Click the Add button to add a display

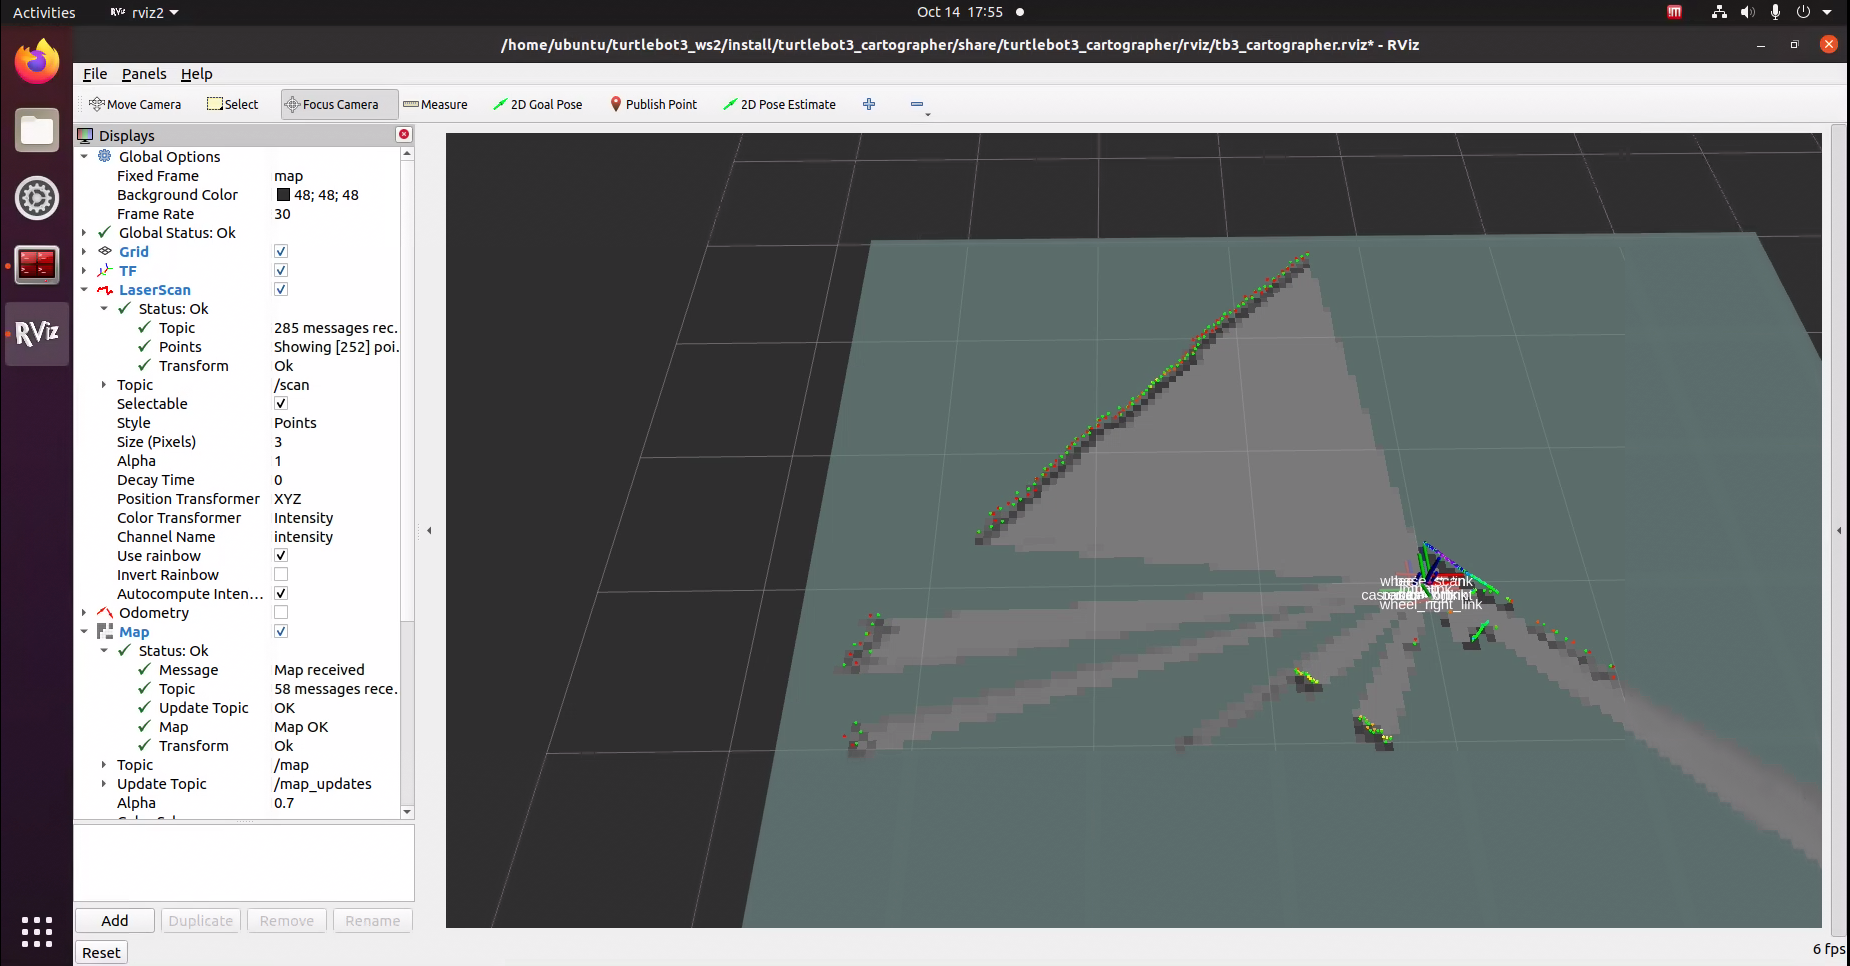tap(113, 920)
